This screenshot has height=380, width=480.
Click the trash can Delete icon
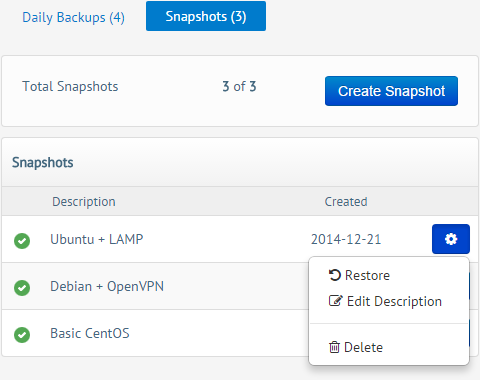tap(334, 347)
